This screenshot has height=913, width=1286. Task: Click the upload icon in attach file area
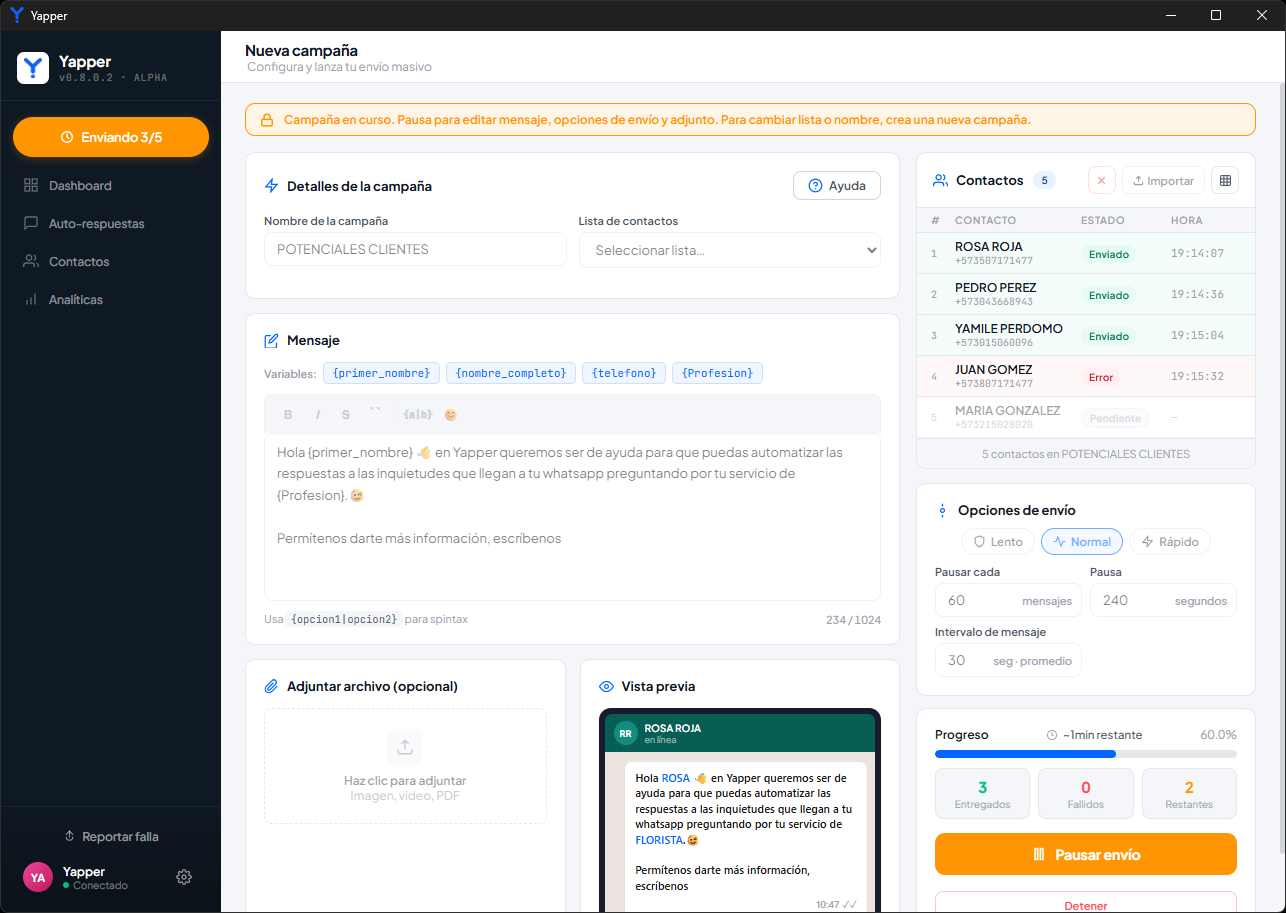[x=405, y=747]
